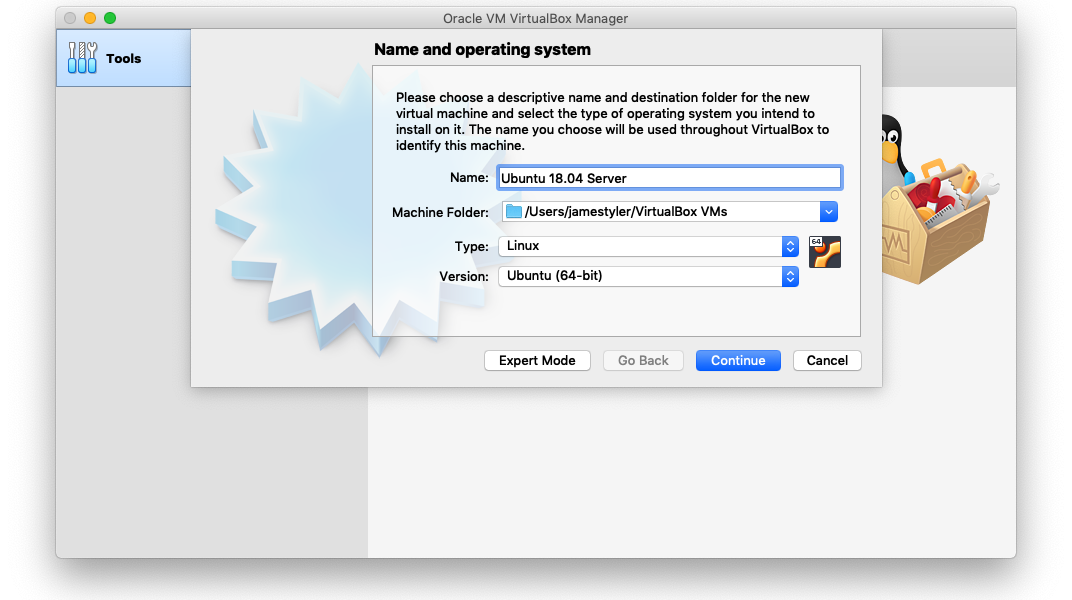Click the green zoom window button
Viewport: 1072px width, 600px height.
pos(110,18)
